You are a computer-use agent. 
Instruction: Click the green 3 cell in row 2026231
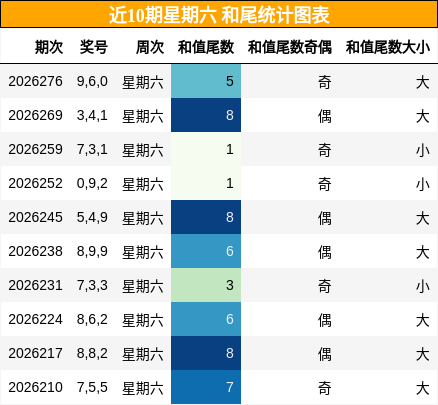tap(206, 285)
